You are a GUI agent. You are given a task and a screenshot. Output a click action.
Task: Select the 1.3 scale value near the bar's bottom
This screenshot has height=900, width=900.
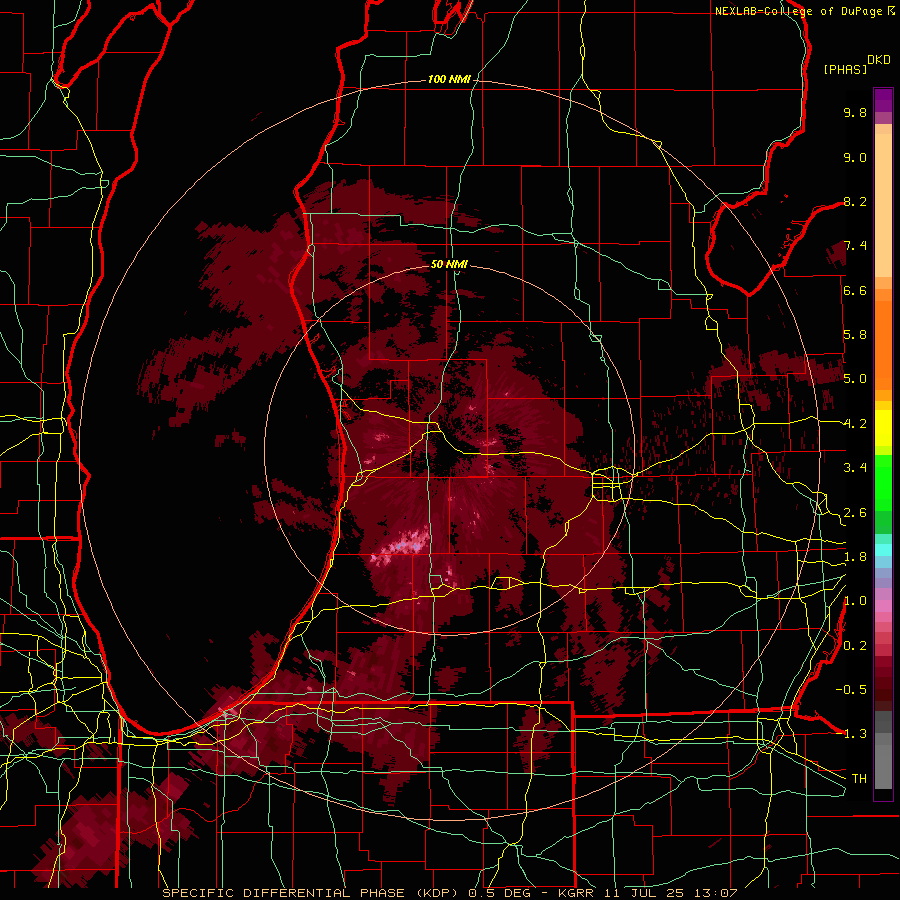pos(855,734)
